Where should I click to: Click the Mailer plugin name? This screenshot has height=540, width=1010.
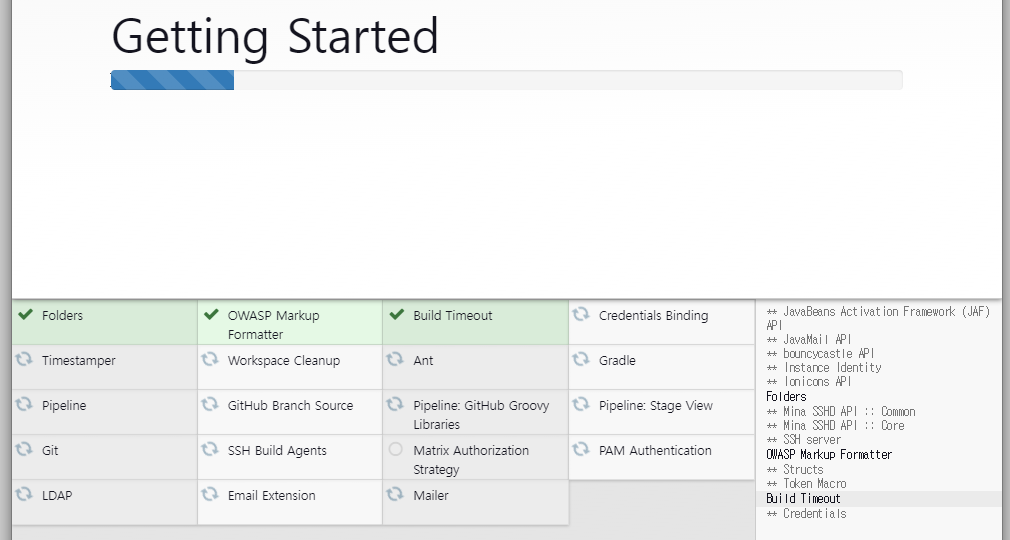coord(431,496)
